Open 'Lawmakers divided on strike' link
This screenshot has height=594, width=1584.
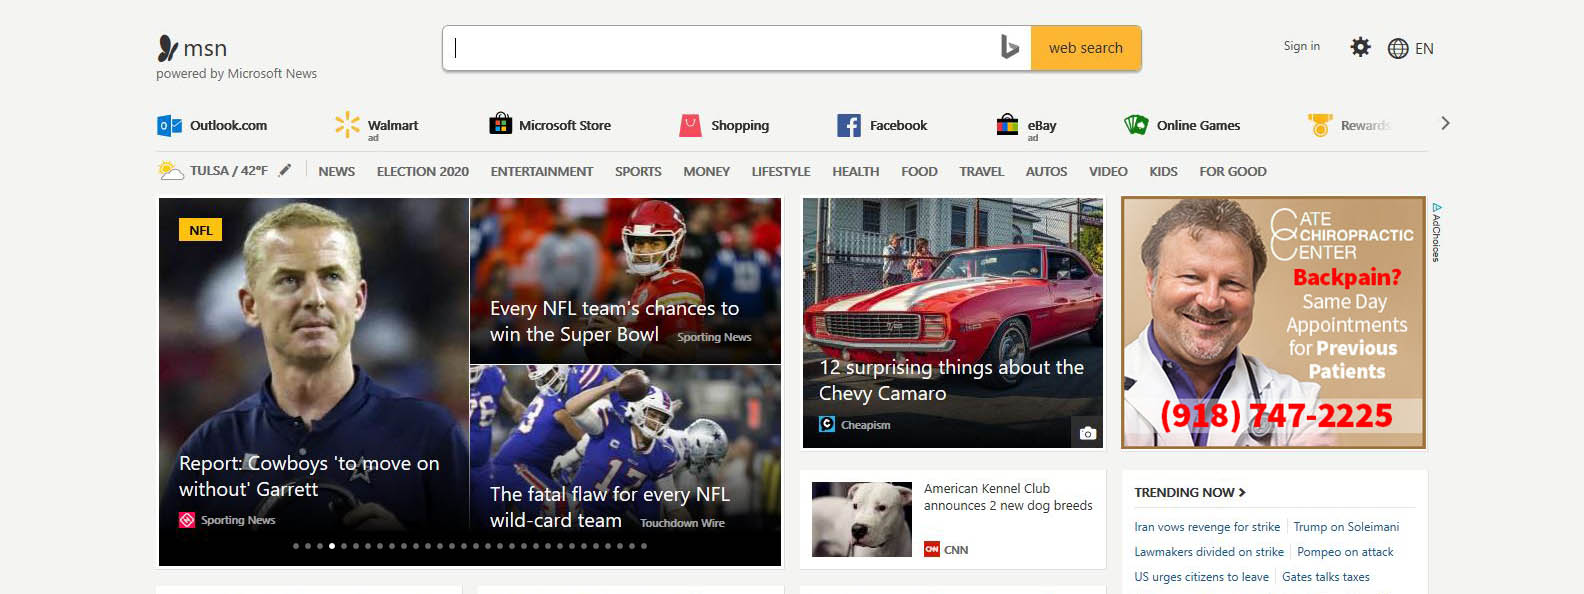pos(1209,552)
